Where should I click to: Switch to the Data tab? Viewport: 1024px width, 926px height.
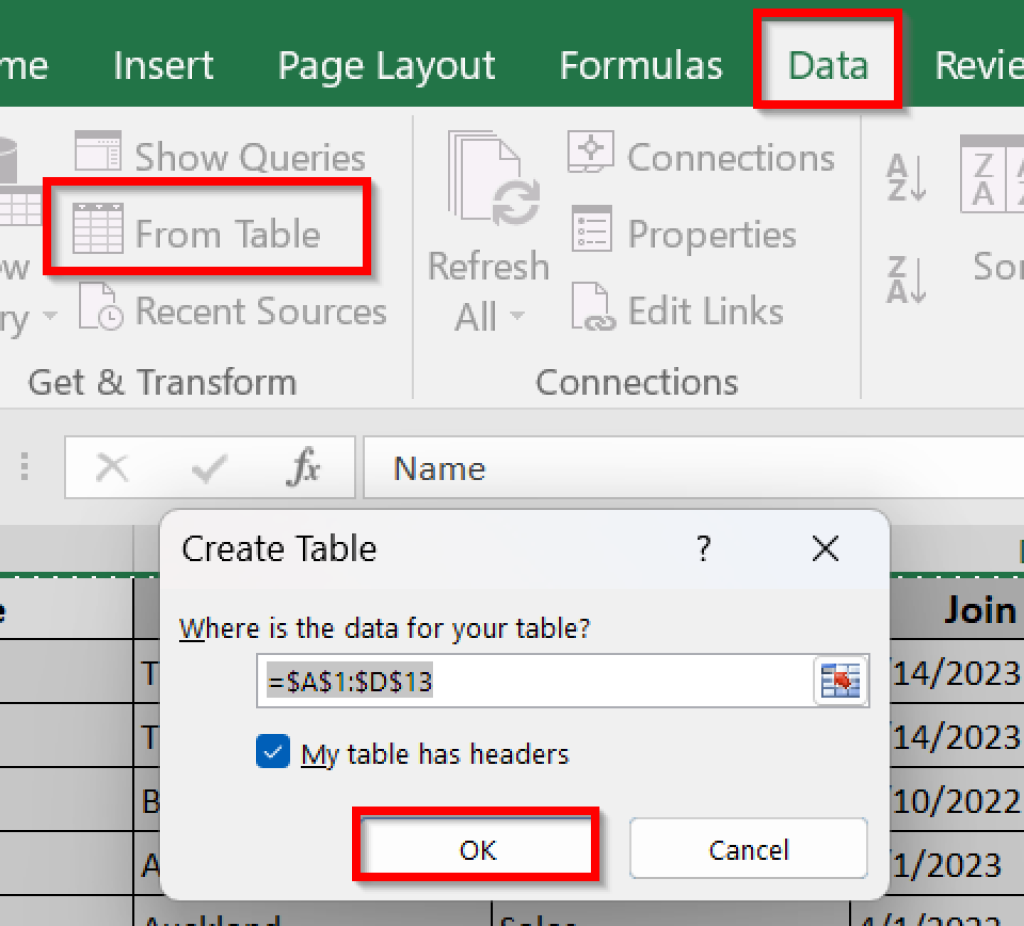(x=828, y=64)
